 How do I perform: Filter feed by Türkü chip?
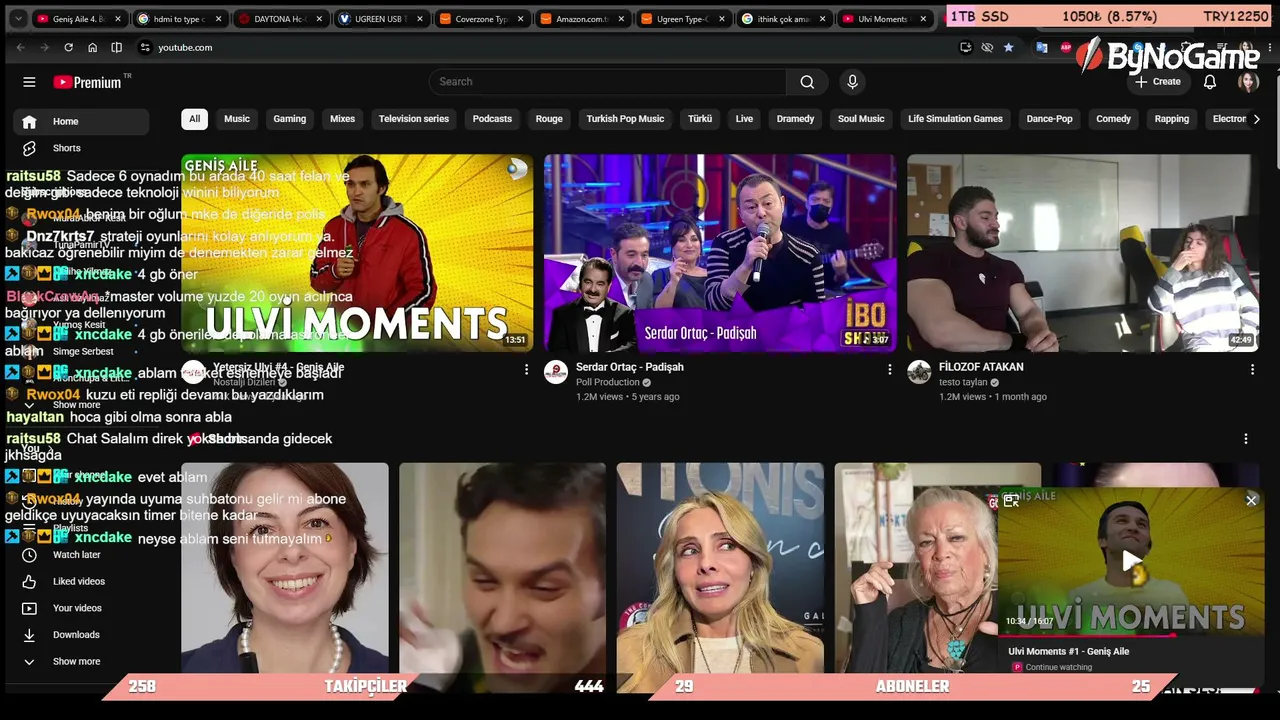click(x=700, y=119)
